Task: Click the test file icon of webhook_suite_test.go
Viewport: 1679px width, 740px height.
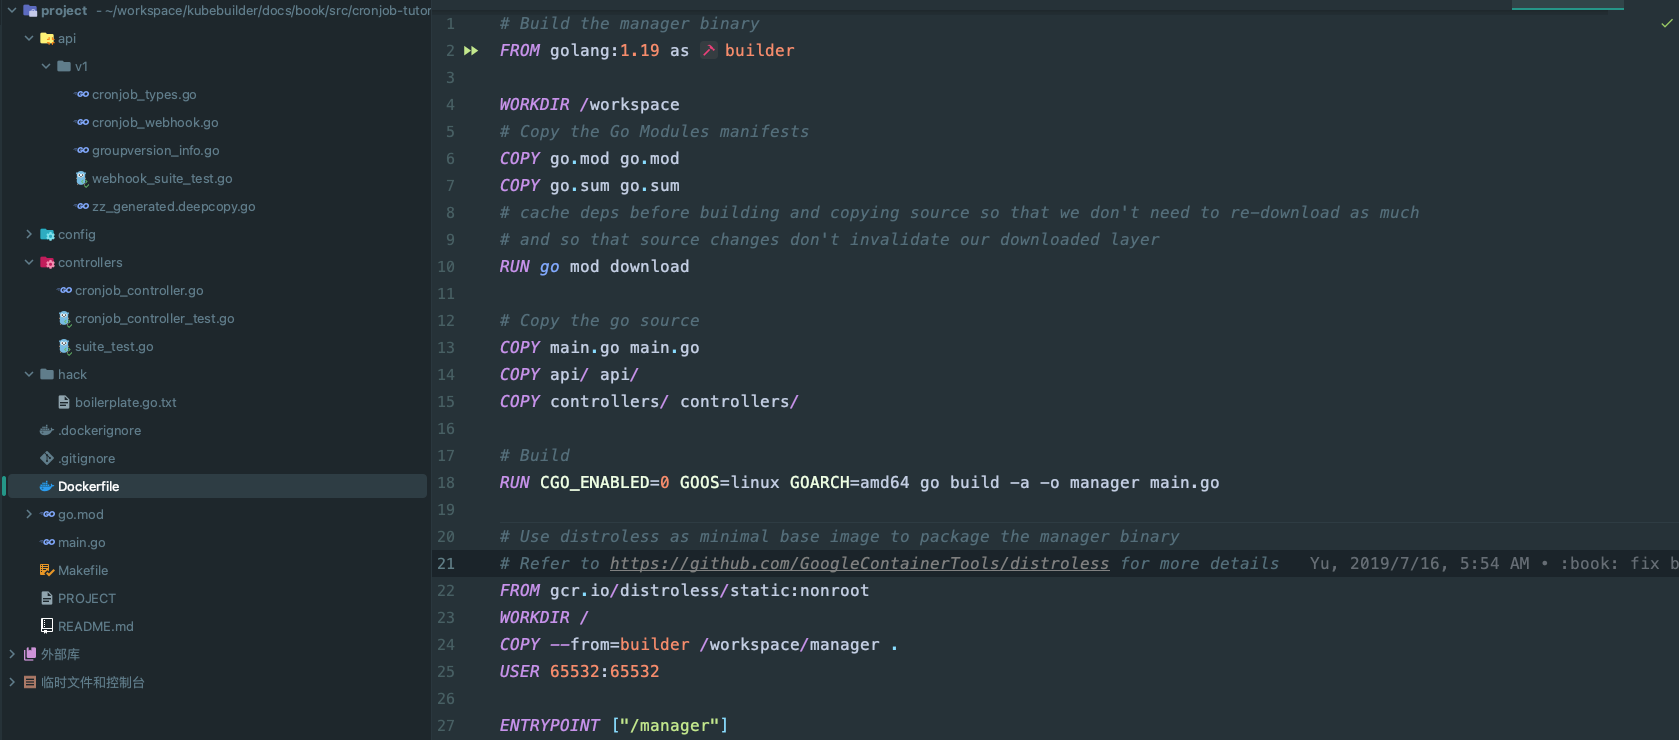Action: pyautogui.click(x=82, y=178)
